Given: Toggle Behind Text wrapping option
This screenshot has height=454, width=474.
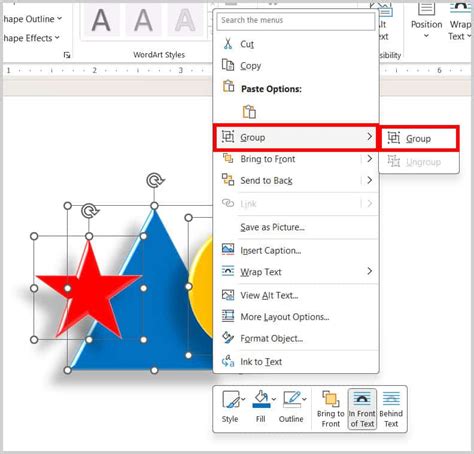Looking at the screenshot, I should click(391, 409).
